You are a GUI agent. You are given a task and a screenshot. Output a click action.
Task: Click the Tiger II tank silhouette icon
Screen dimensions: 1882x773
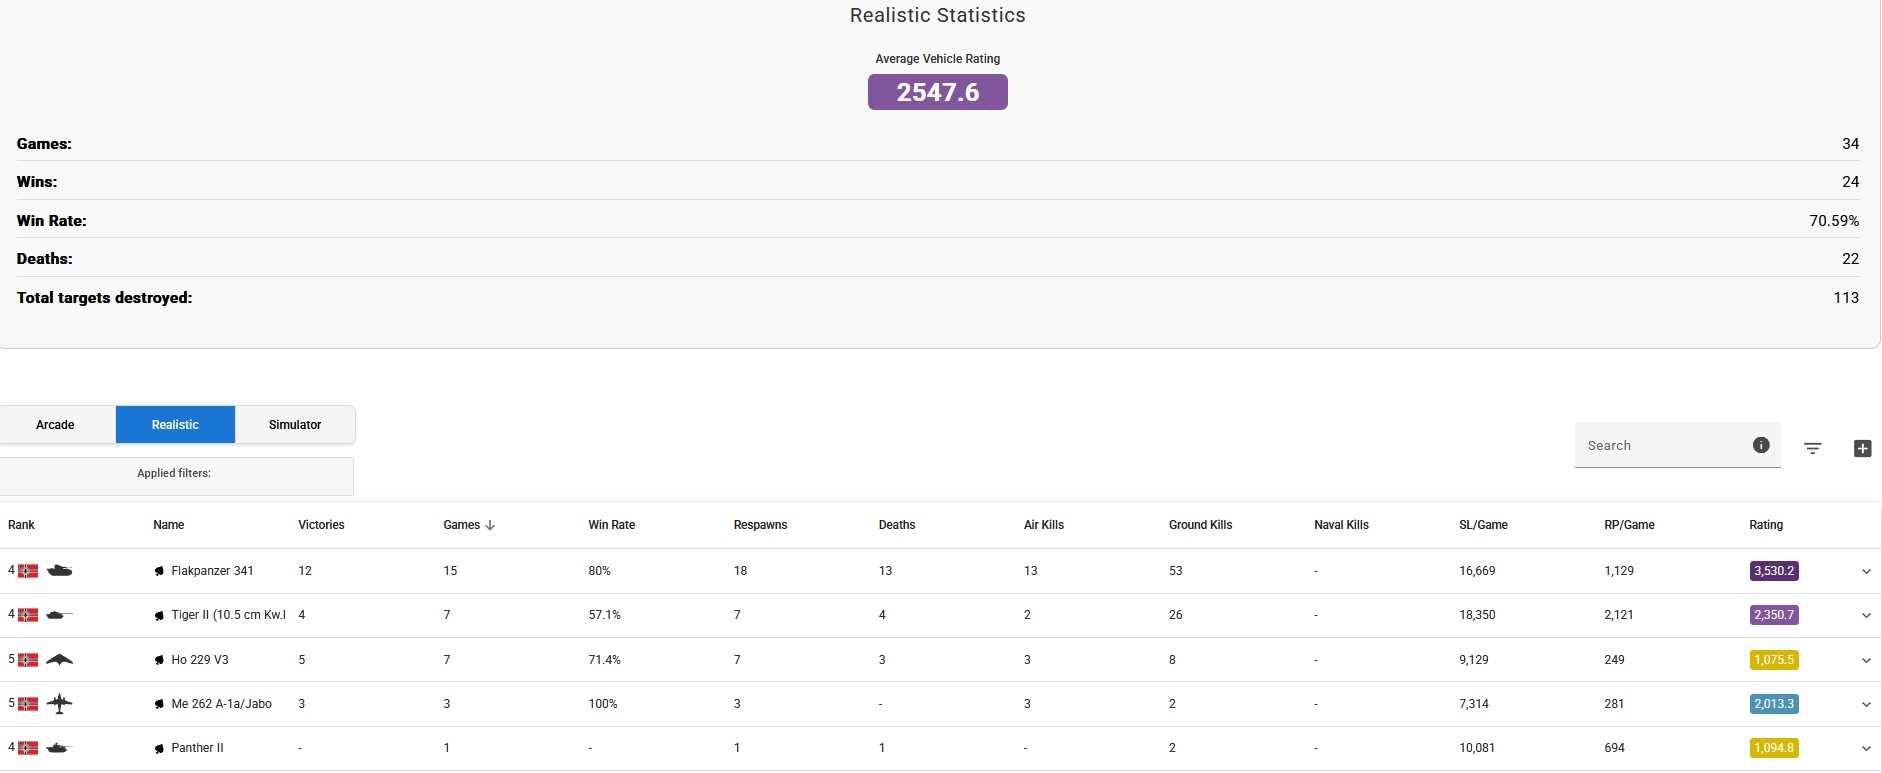click(59, 615)
